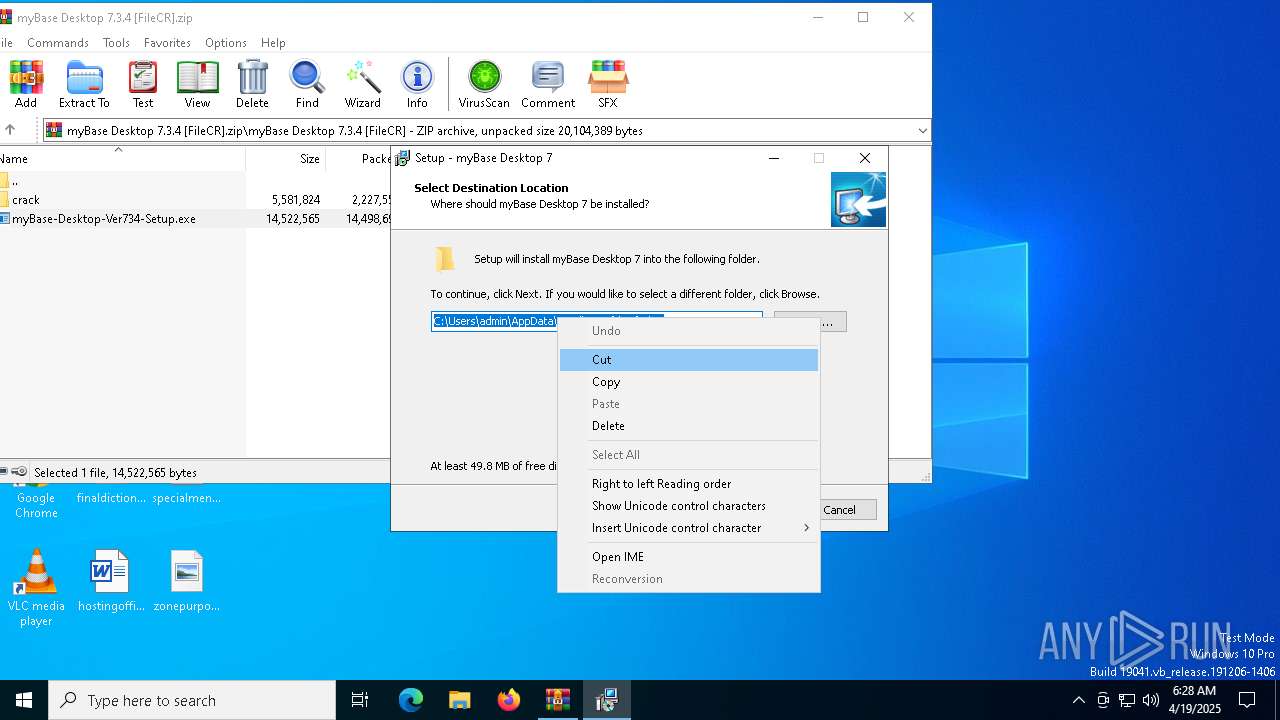1280x720 pixels.
Task: Go up one folder level arrow
Action: [x=10, y=130]
